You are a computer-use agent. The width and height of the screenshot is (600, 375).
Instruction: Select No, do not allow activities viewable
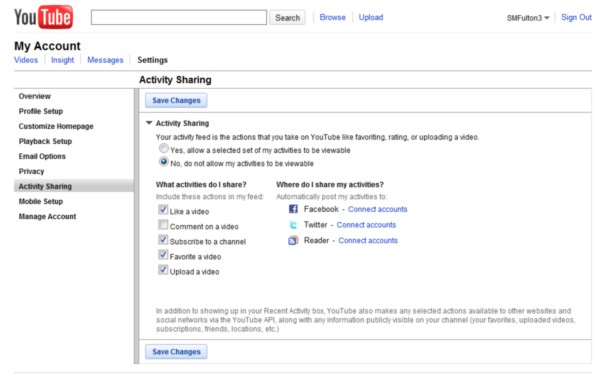pos(164,161)
